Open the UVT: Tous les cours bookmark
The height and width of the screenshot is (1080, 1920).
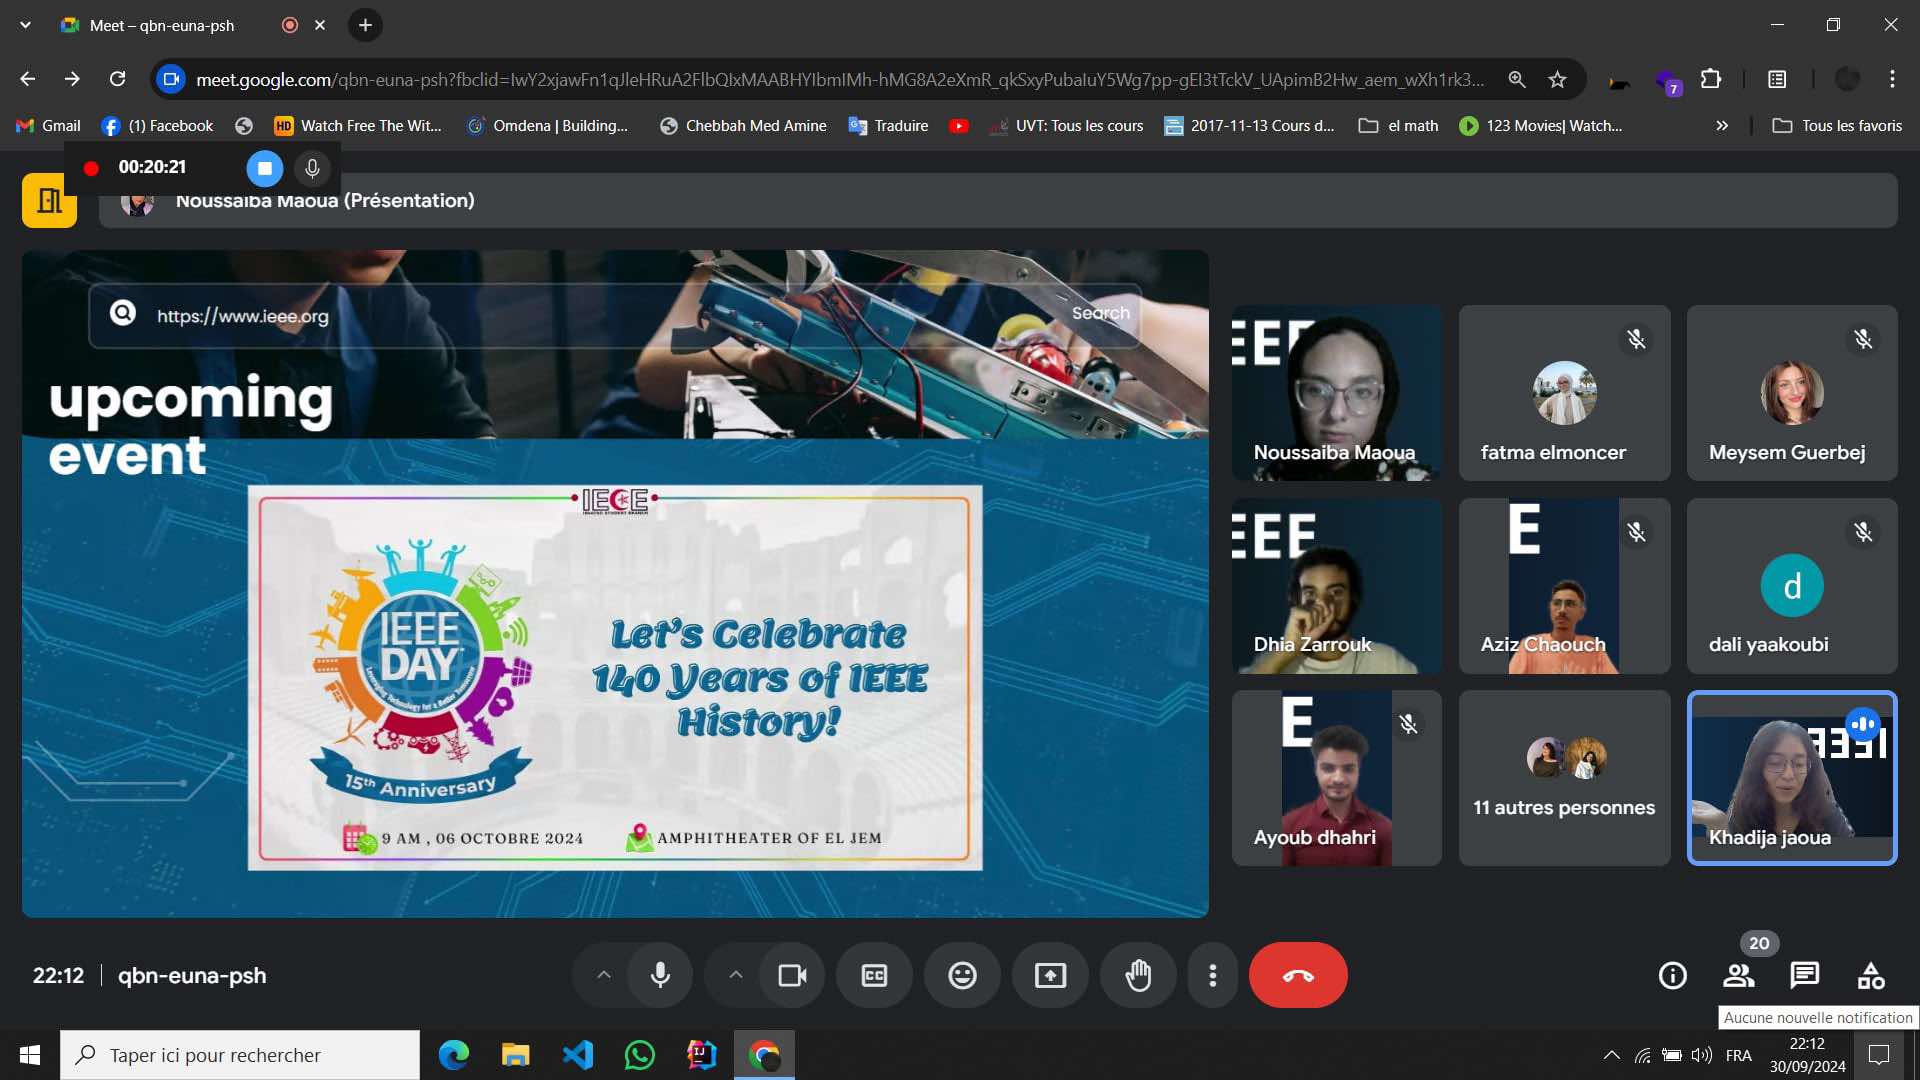[x=1066, y=126]
